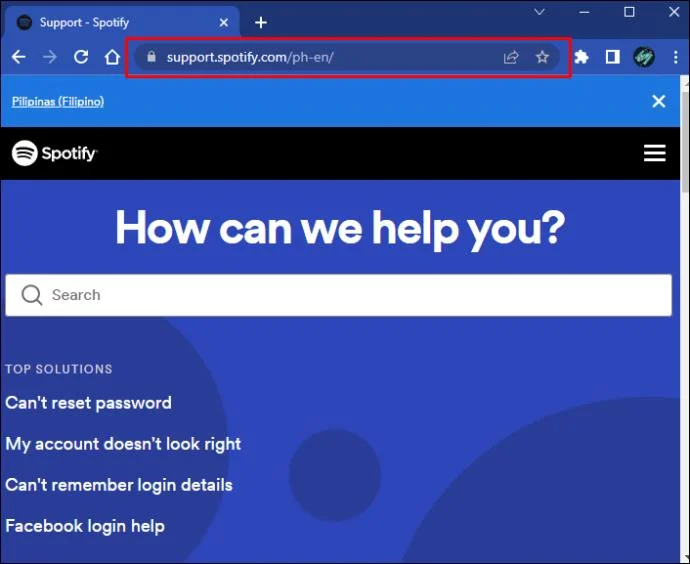Maximize the browser window
The width and height of the screenshot is (690, 564).
click(629, 12)
